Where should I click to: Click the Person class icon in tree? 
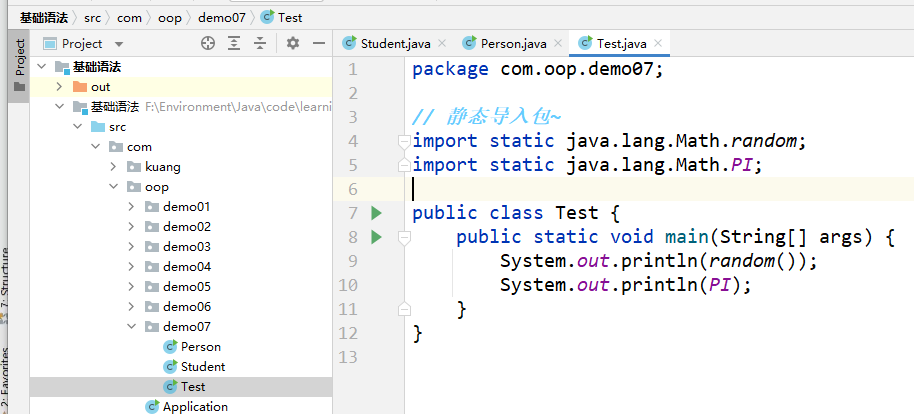point(170,347)
